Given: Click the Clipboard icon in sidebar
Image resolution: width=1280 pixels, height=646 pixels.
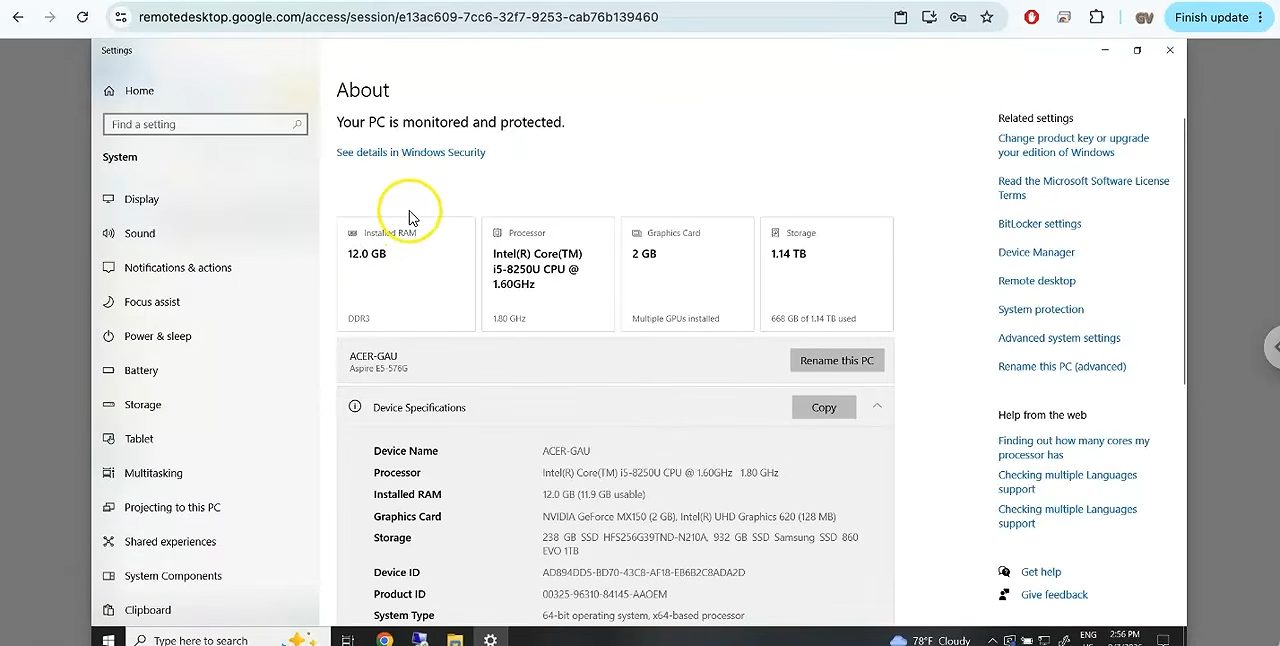Looking at the screenshot, I should (108, 610).
